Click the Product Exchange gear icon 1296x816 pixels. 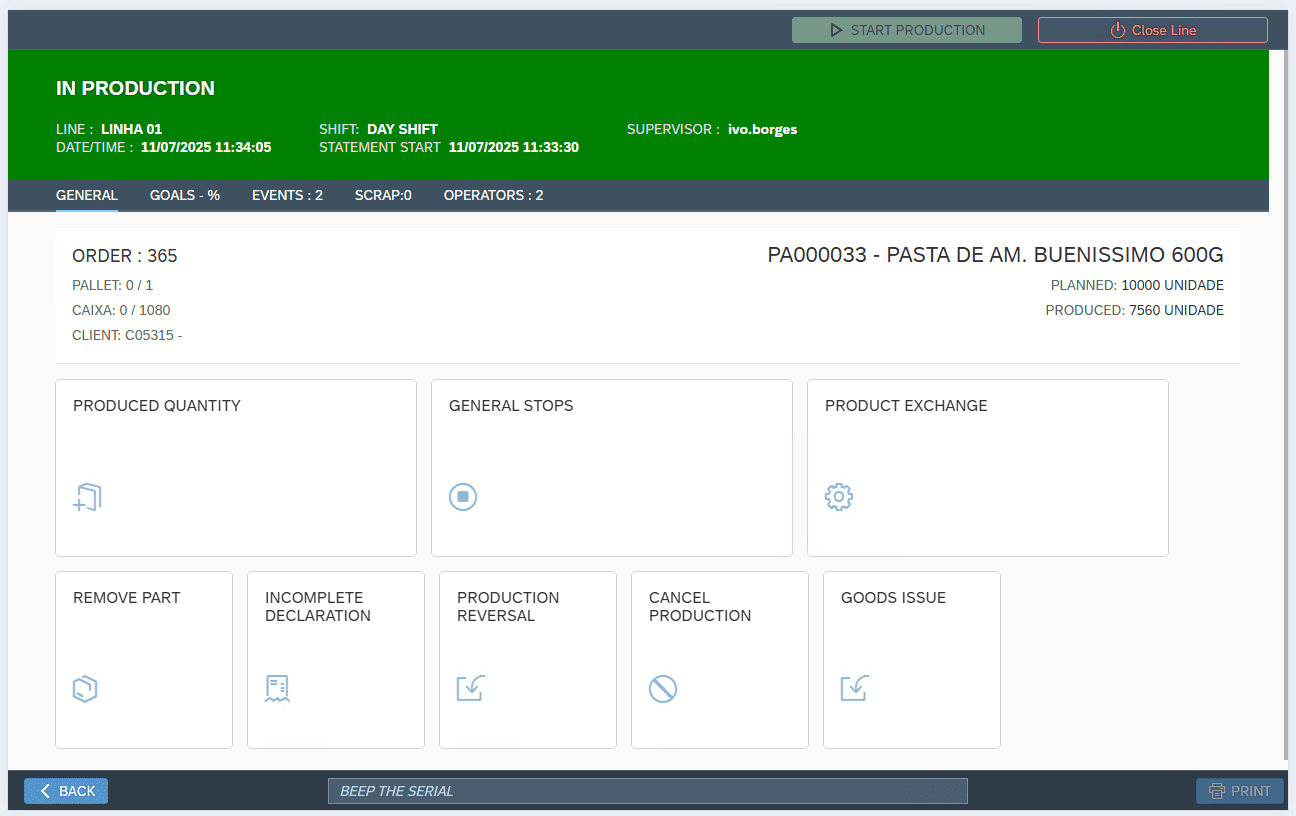coord(839,497)
